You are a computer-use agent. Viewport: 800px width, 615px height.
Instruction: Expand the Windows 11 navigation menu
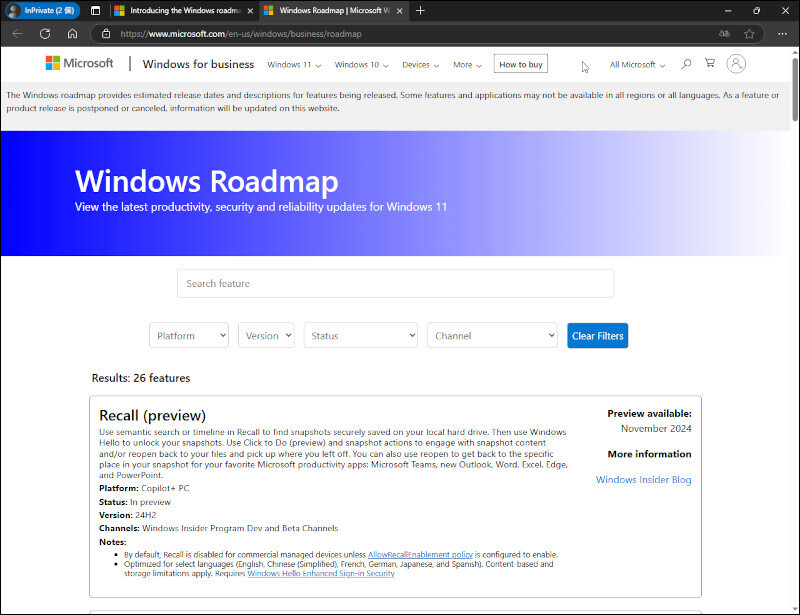click(x=294, y=65)
